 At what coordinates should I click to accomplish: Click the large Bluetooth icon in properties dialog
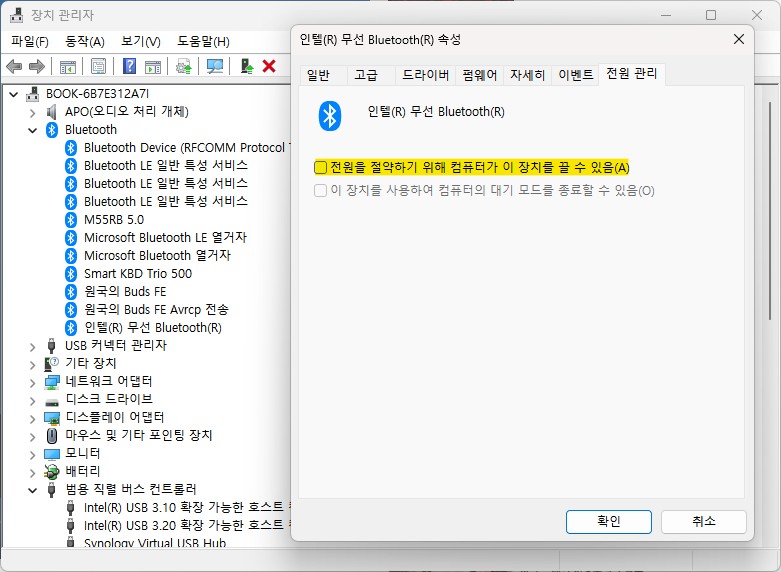click(x=330, y=116)
